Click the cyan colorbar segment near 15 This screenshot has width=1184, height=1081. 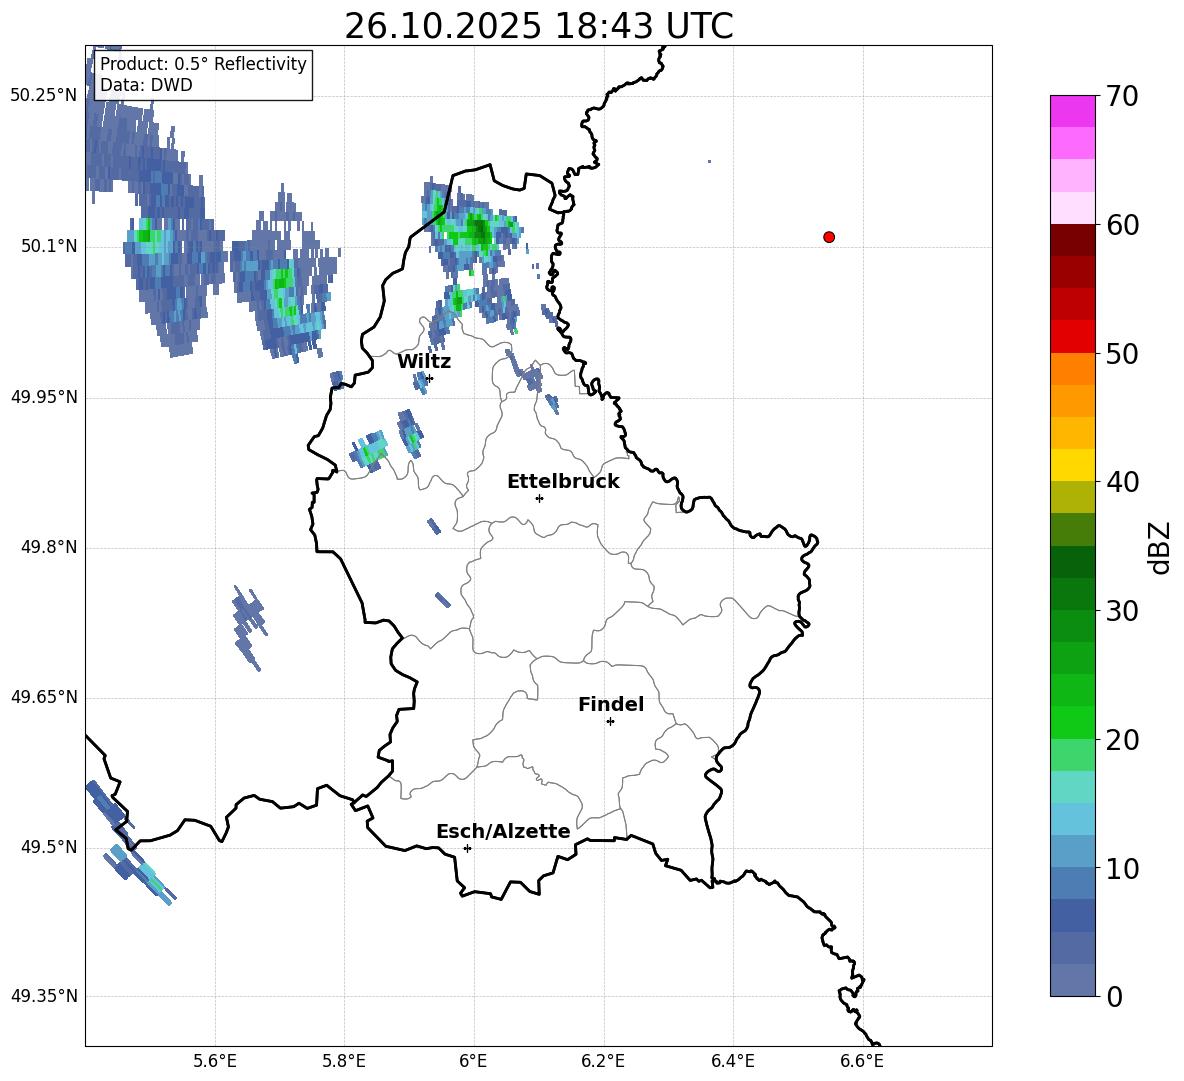point(1072,787)
